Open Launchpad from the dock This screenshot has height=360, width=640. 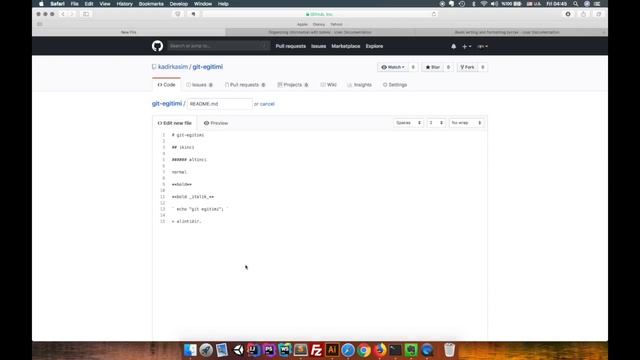coord(206,350)
